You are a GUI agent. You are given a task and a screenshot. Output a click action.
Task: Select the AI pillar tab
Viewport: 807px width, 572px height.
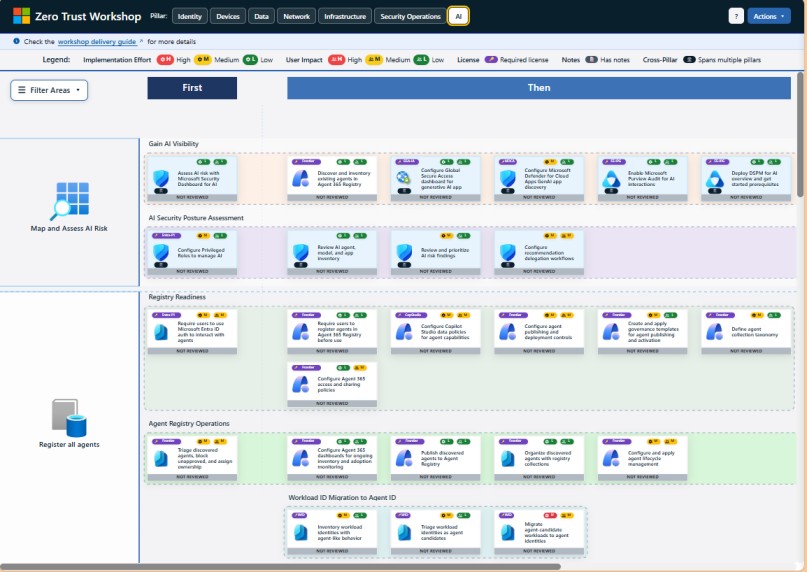pos(458,16)
